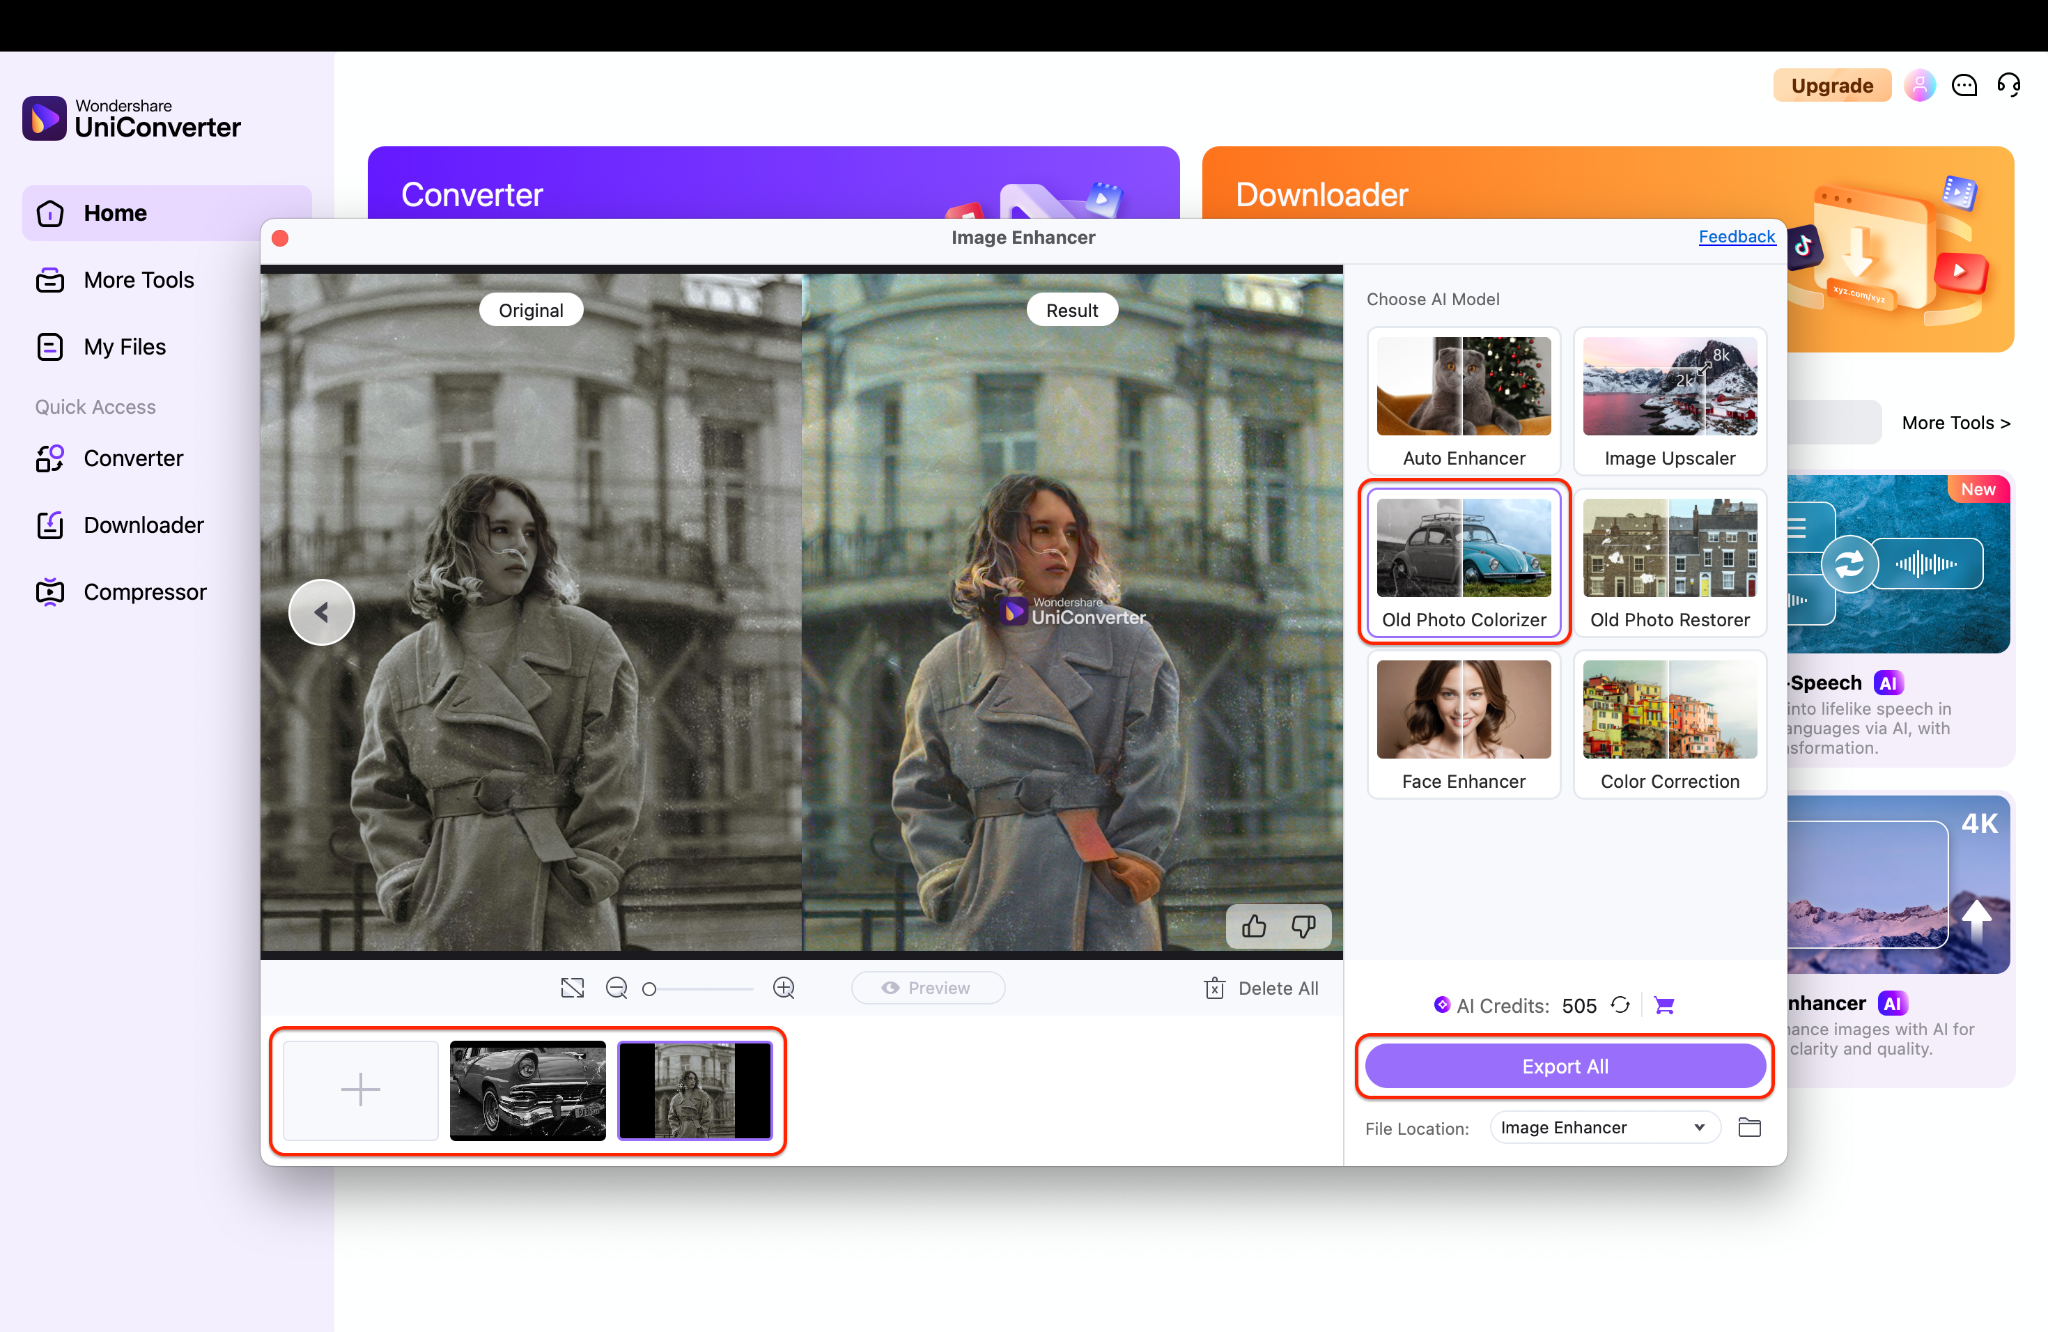The width and height of the screenshot is (2048, 1332).
Task: Open the message chat bubble icon
Action: (1964, 85)
